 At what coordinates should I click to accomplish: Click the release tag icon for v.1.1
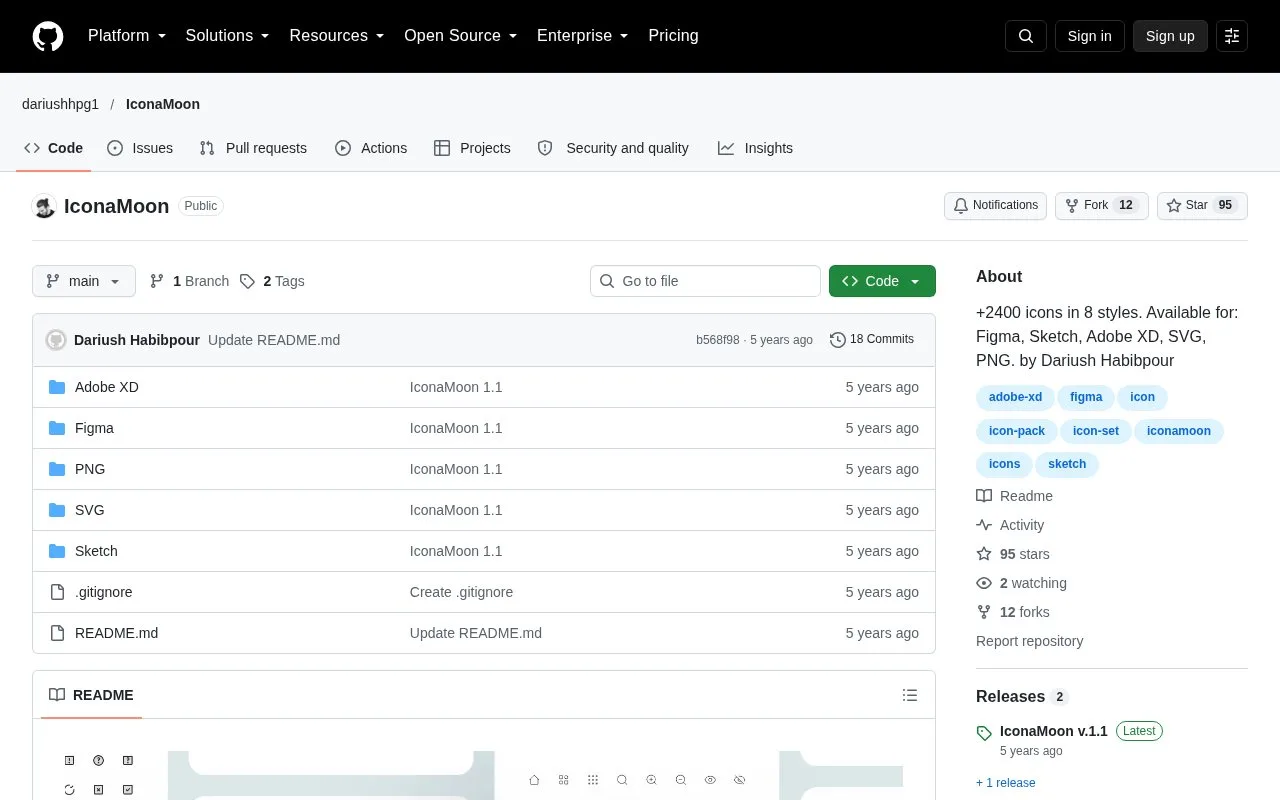tap(984, 733)
